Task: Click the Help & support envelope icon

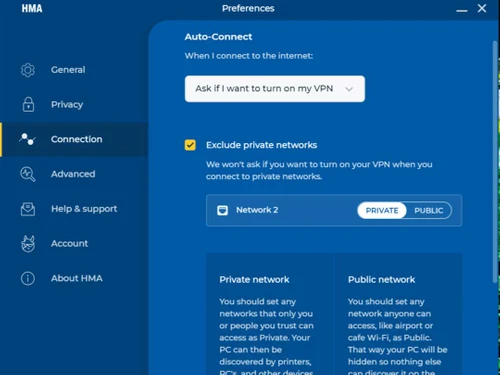Action: [x=28, y=209]
